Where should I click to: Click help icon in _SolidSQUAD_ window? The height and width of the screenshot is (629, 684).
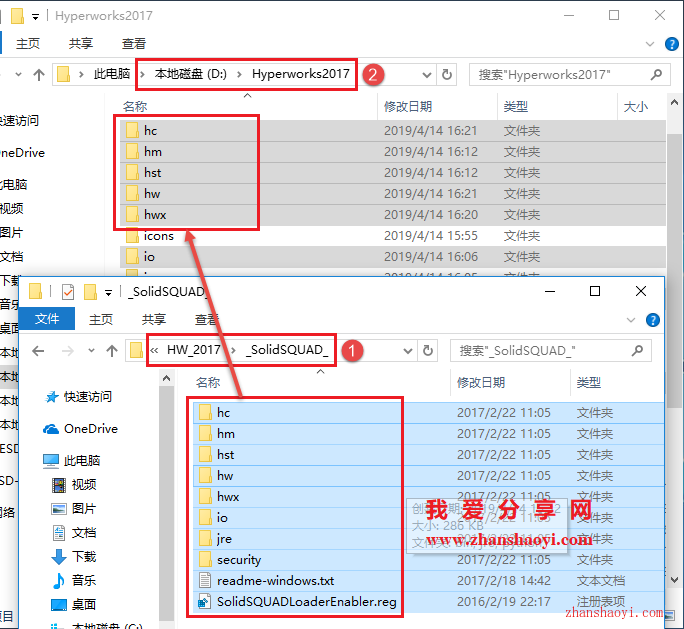click(652, 320)
